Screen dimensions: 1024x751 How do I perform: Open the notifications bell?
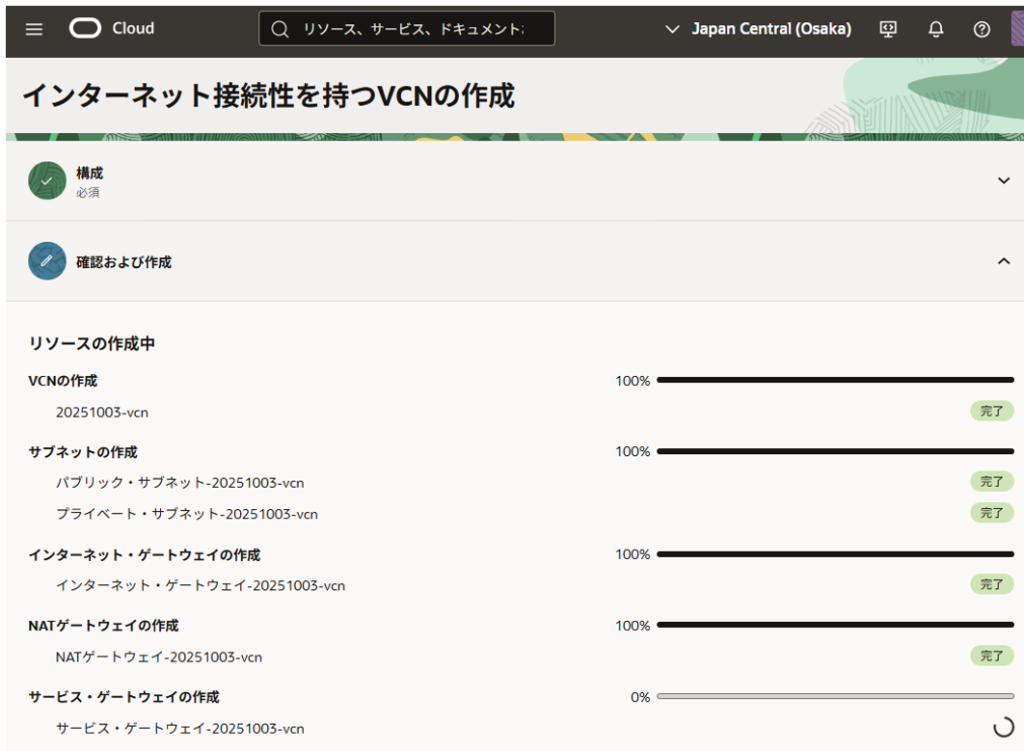pos(936,29)
